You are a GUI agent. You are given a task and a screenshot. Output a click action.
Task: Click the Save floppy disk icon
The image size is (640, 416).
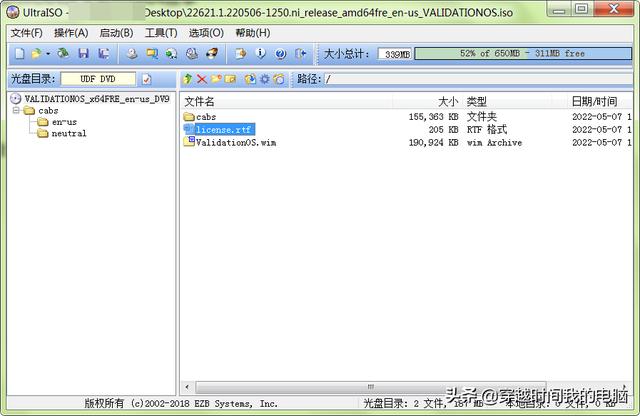[x=84, y=53]
